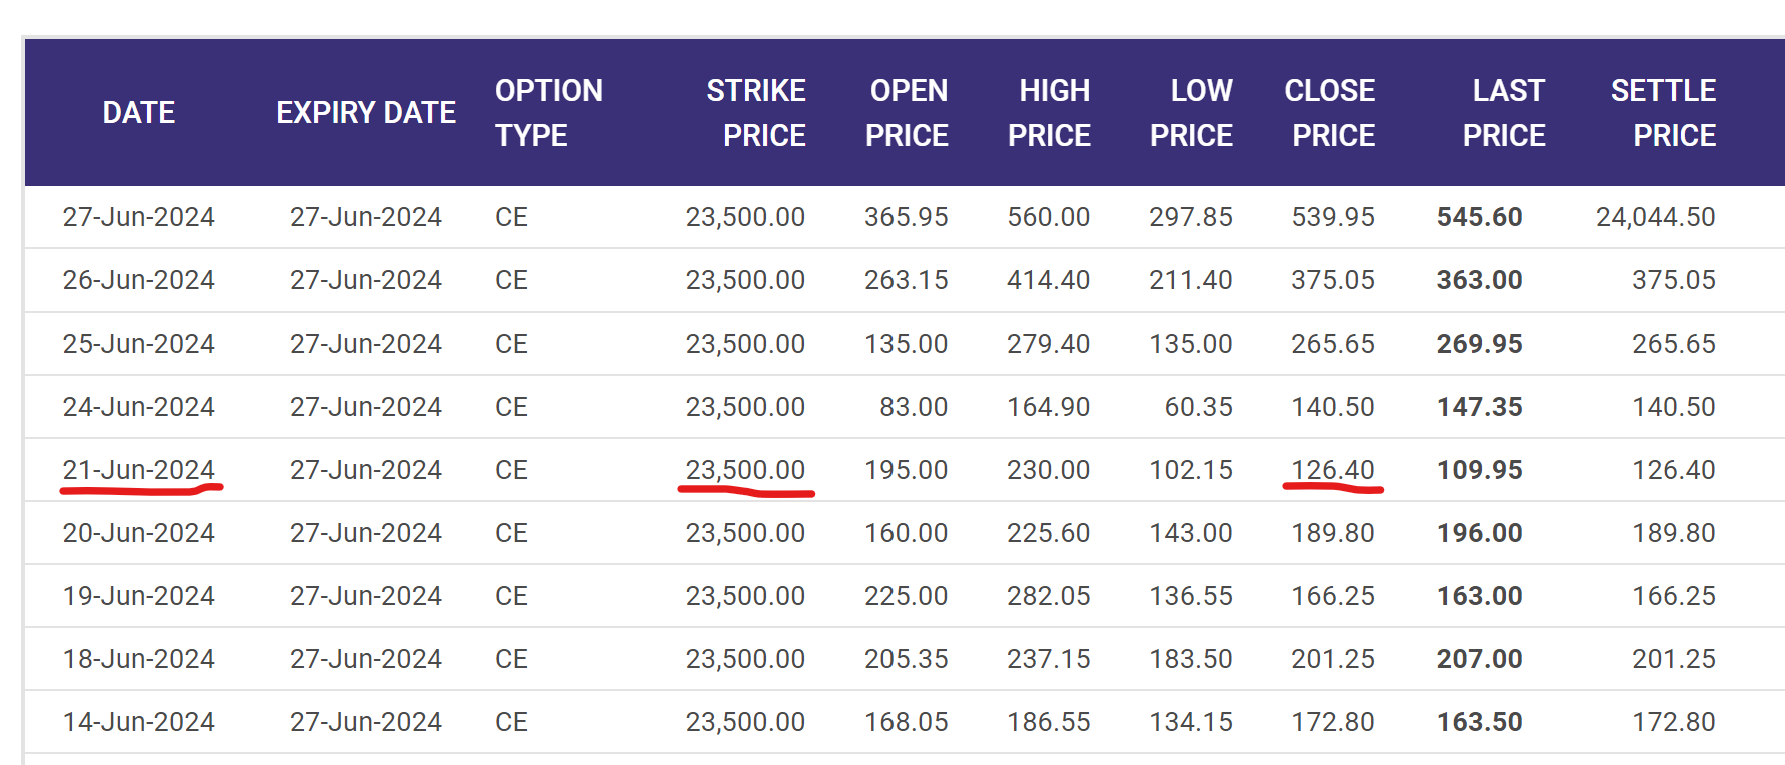The height and width of the screenshot is (765, 1785).
Task: Click the LOW PRICE column header
Action: (1191, 112)
